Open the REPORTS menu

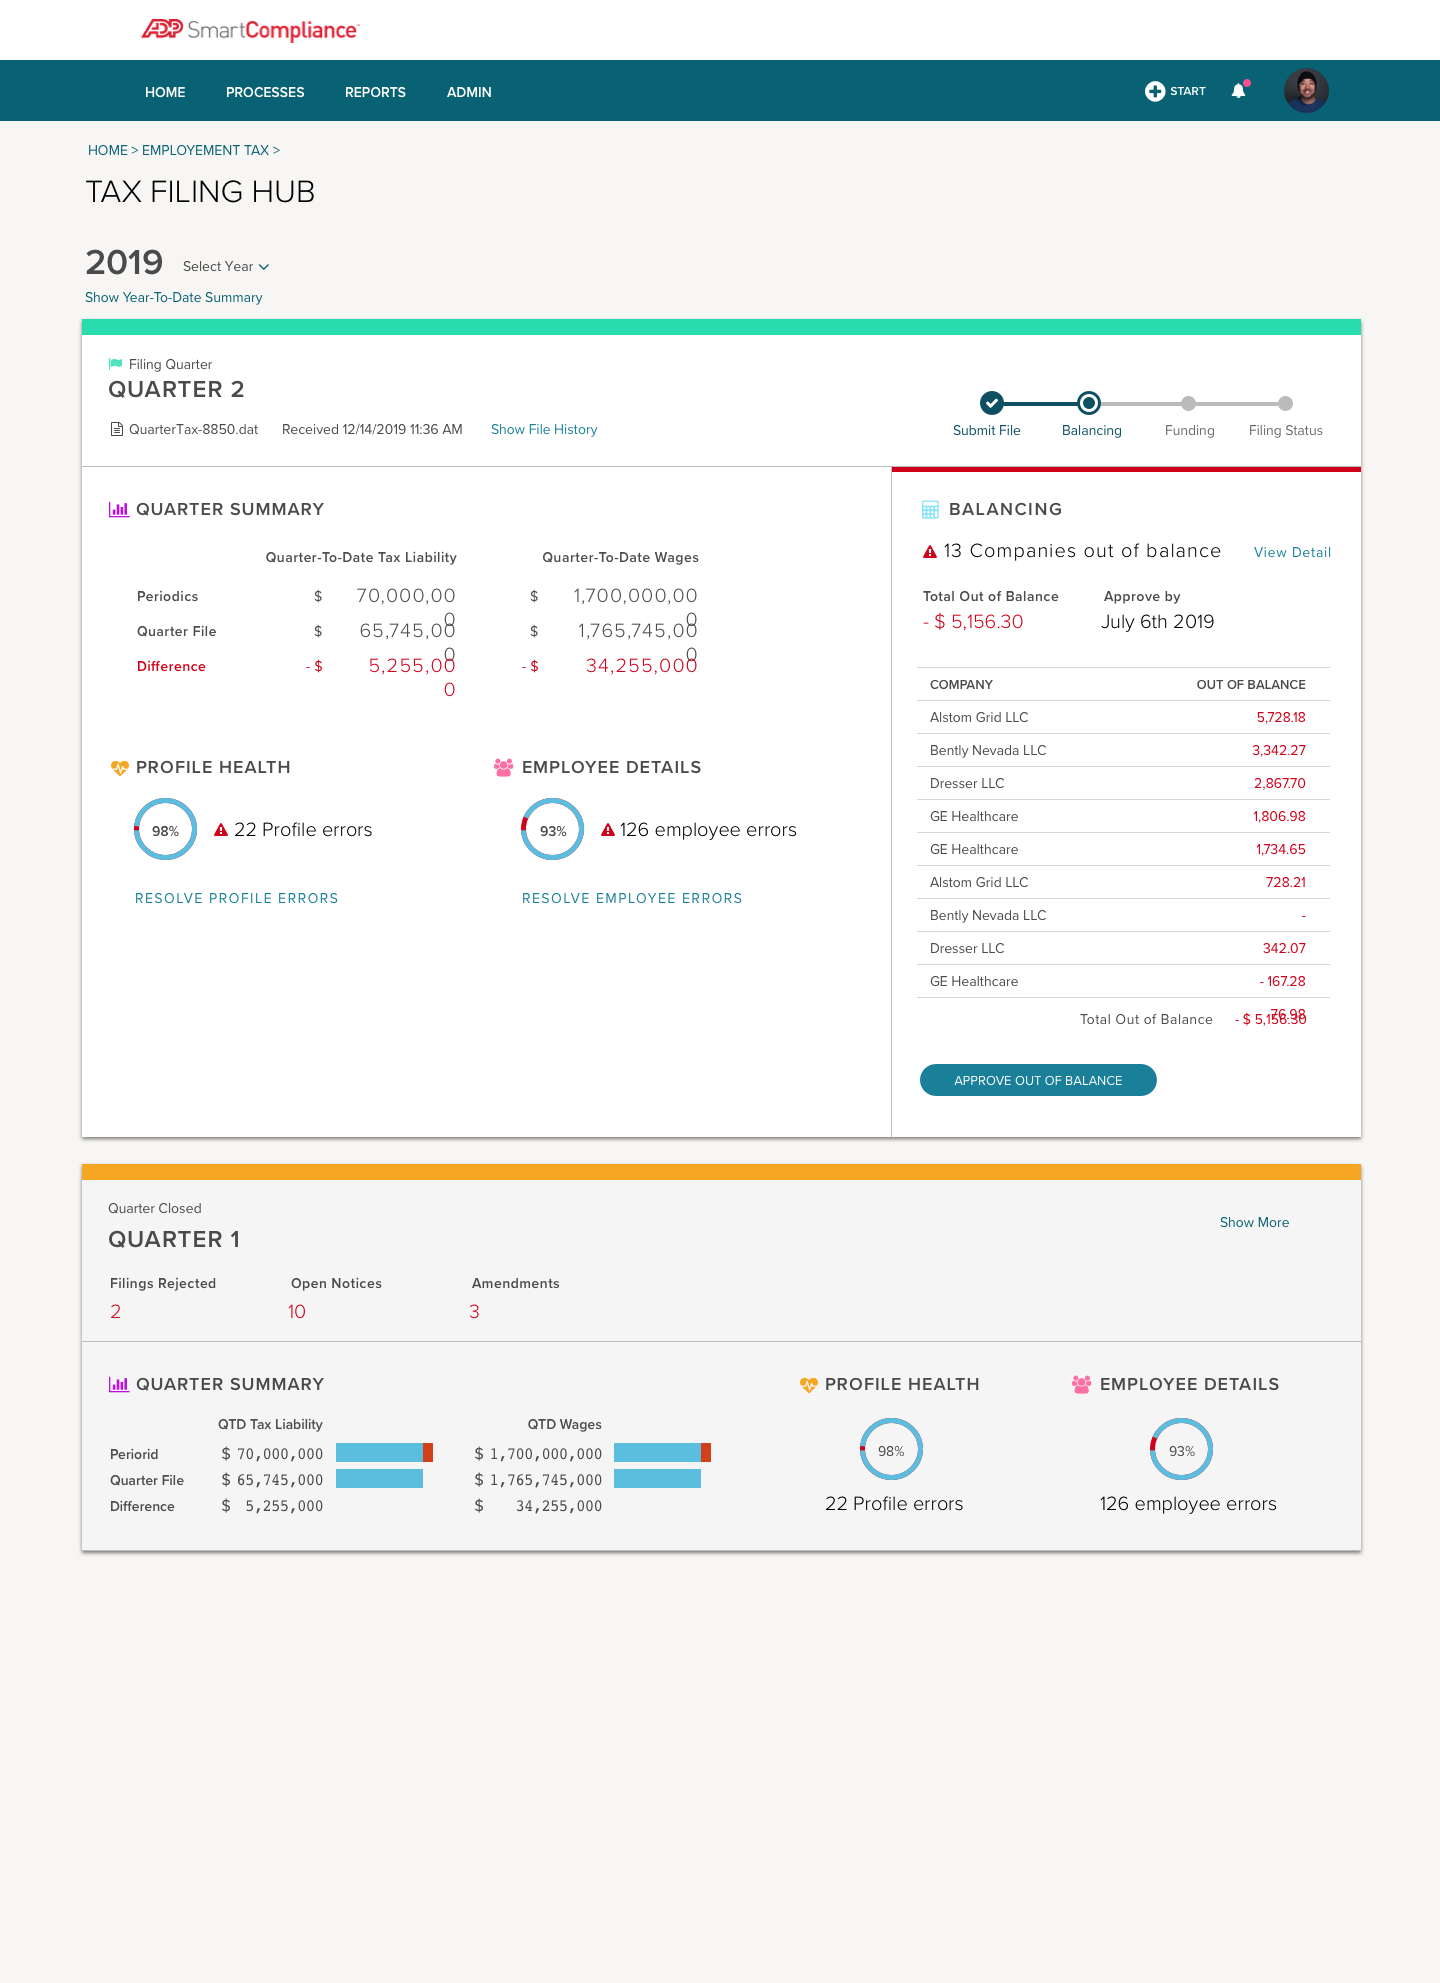click(375, 92)
